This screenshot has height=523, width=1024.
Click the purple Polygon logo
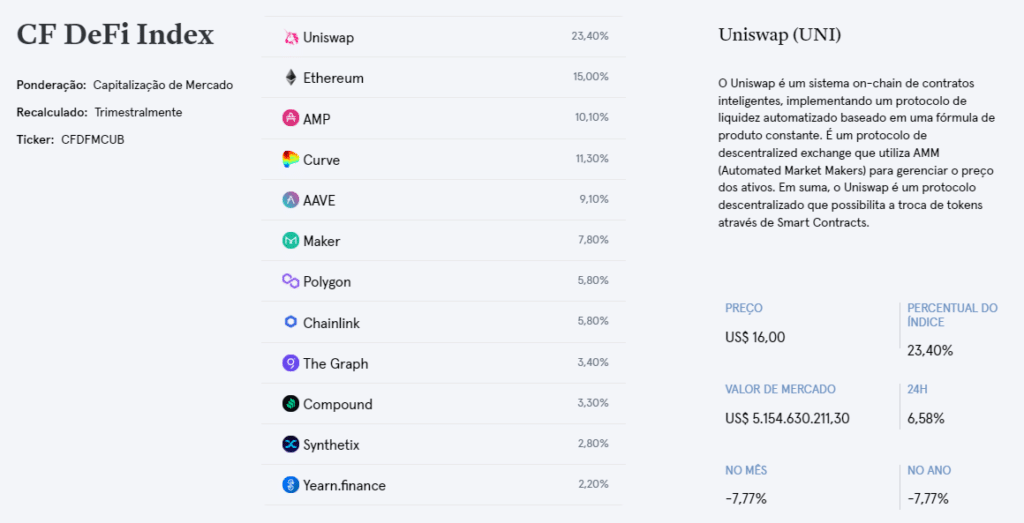tap(291, 281)
